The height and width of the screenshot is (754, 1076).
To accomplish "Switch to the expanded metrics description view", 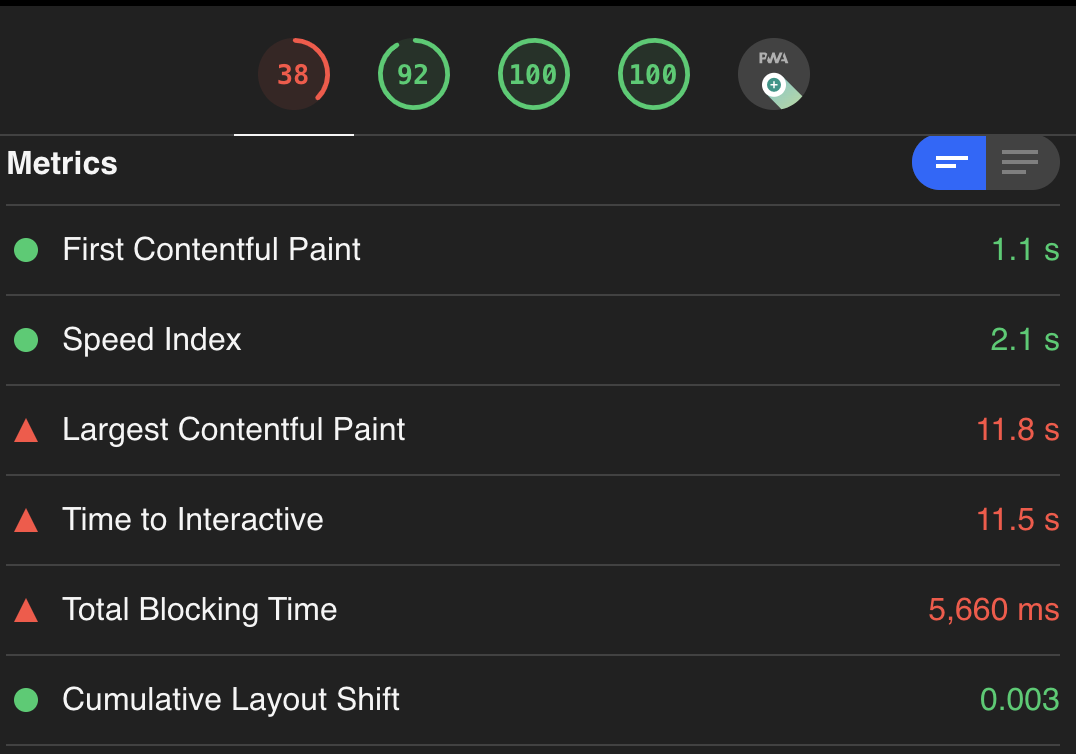I will pyautogui.click(x=1022, y=163).
